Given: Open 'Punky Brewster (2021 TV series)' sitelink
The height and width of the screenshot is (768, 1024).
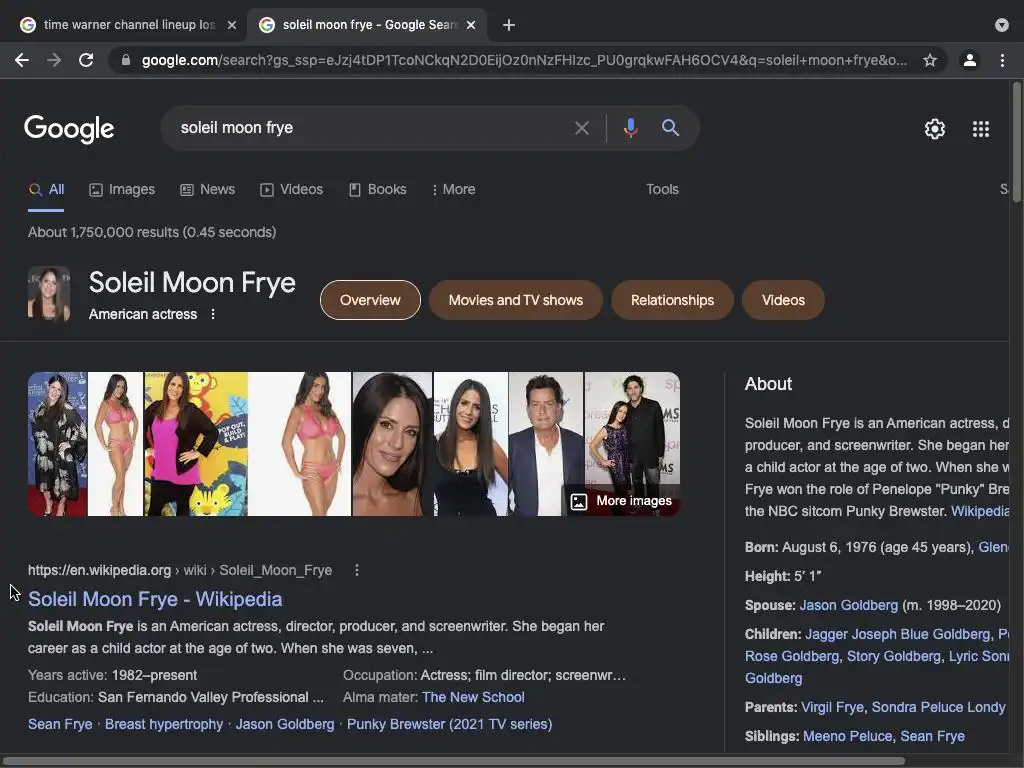Looking at the screenshot, I should [449, 724].
